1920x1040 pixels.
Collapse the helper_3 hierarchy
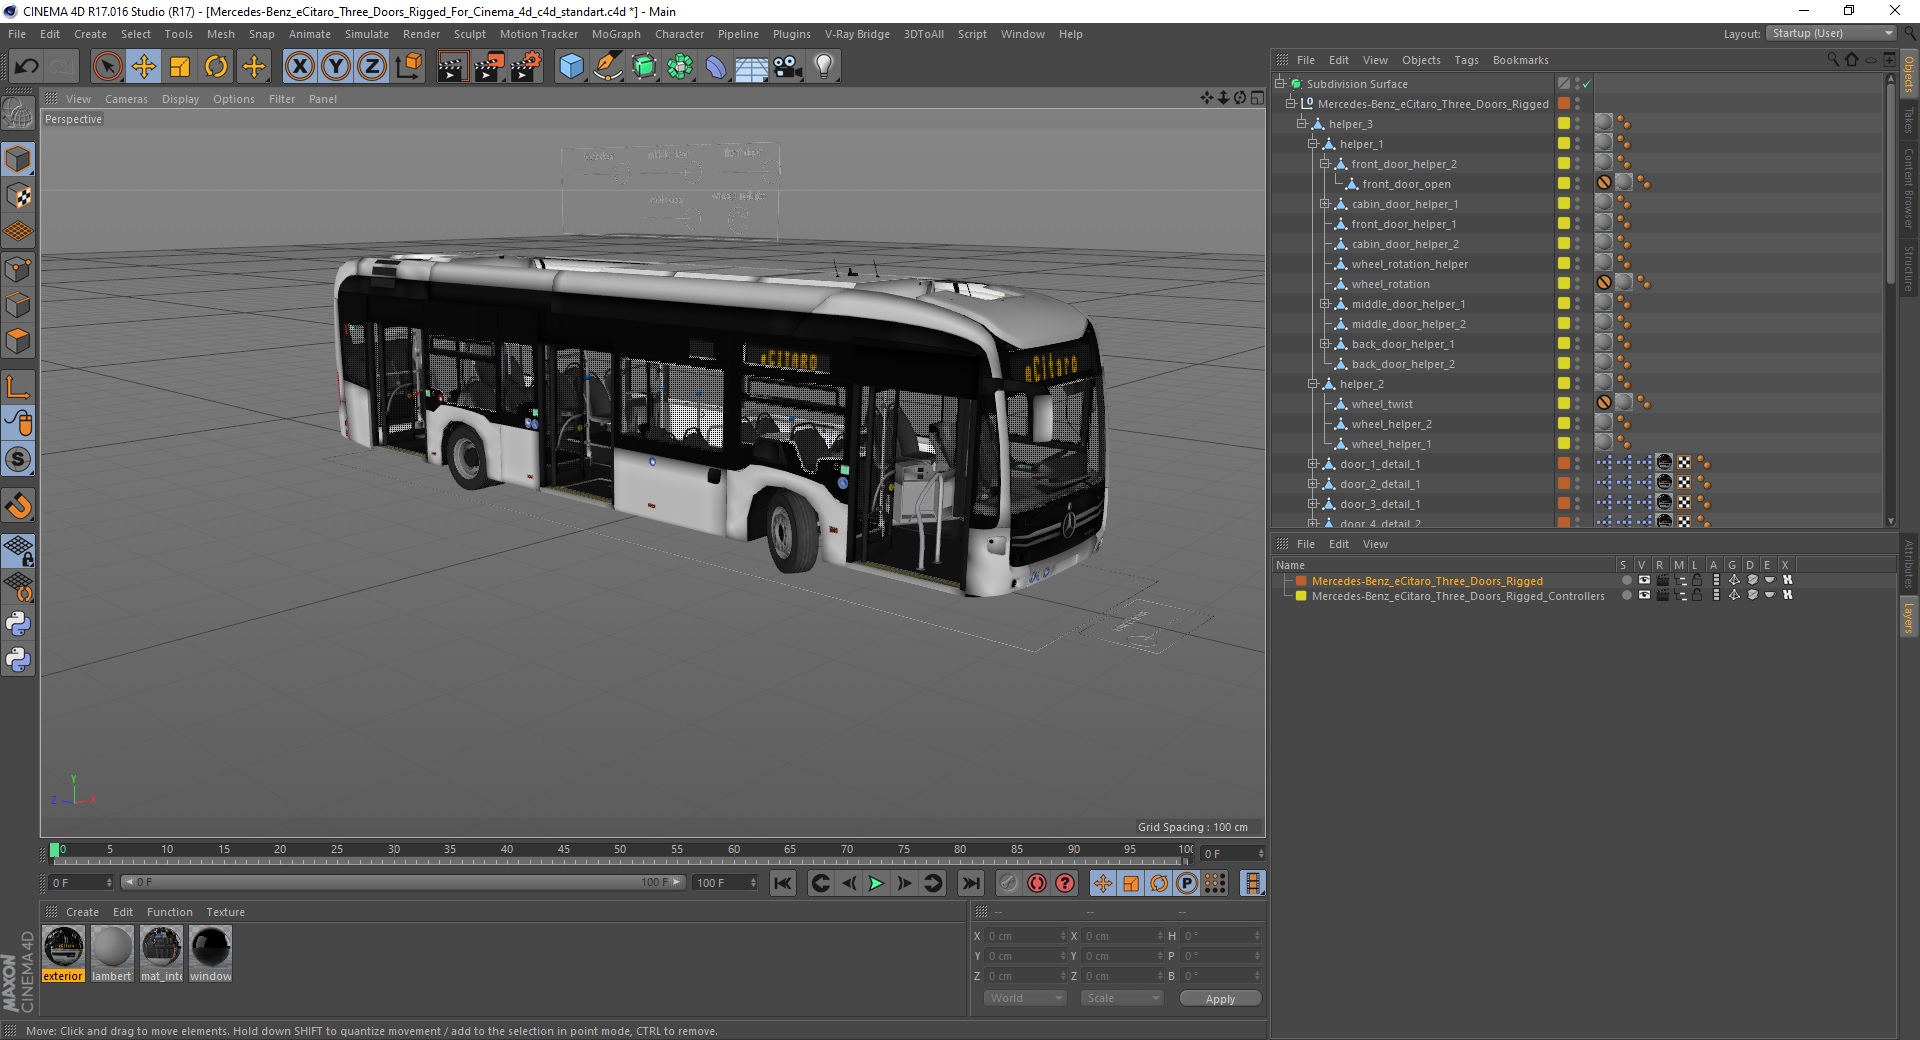[x=1302, y=124]
